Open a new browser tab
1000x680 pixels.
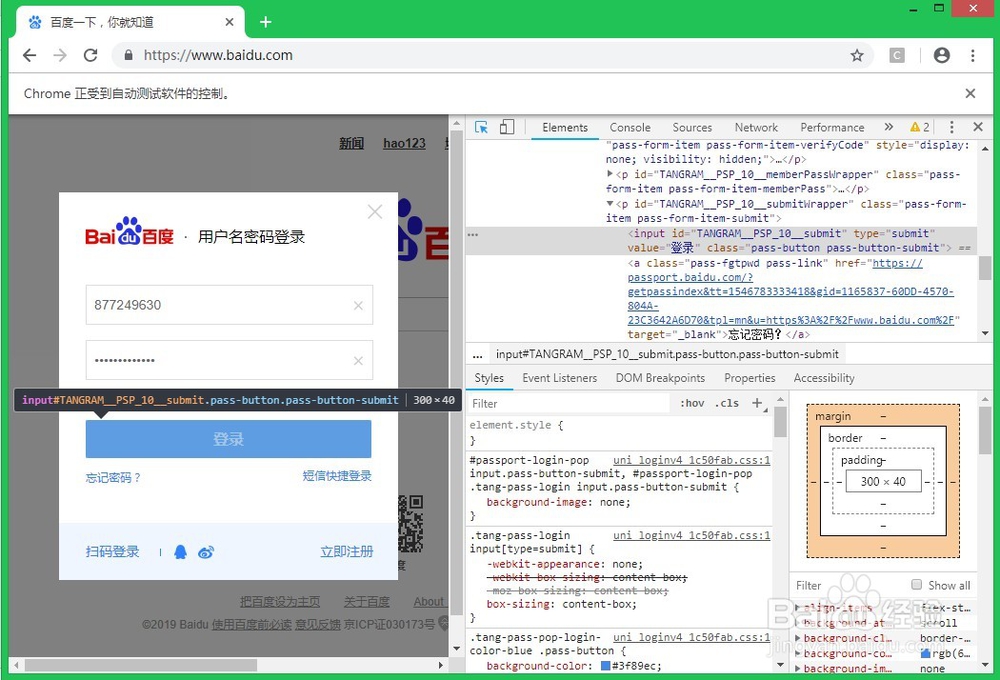266,22
